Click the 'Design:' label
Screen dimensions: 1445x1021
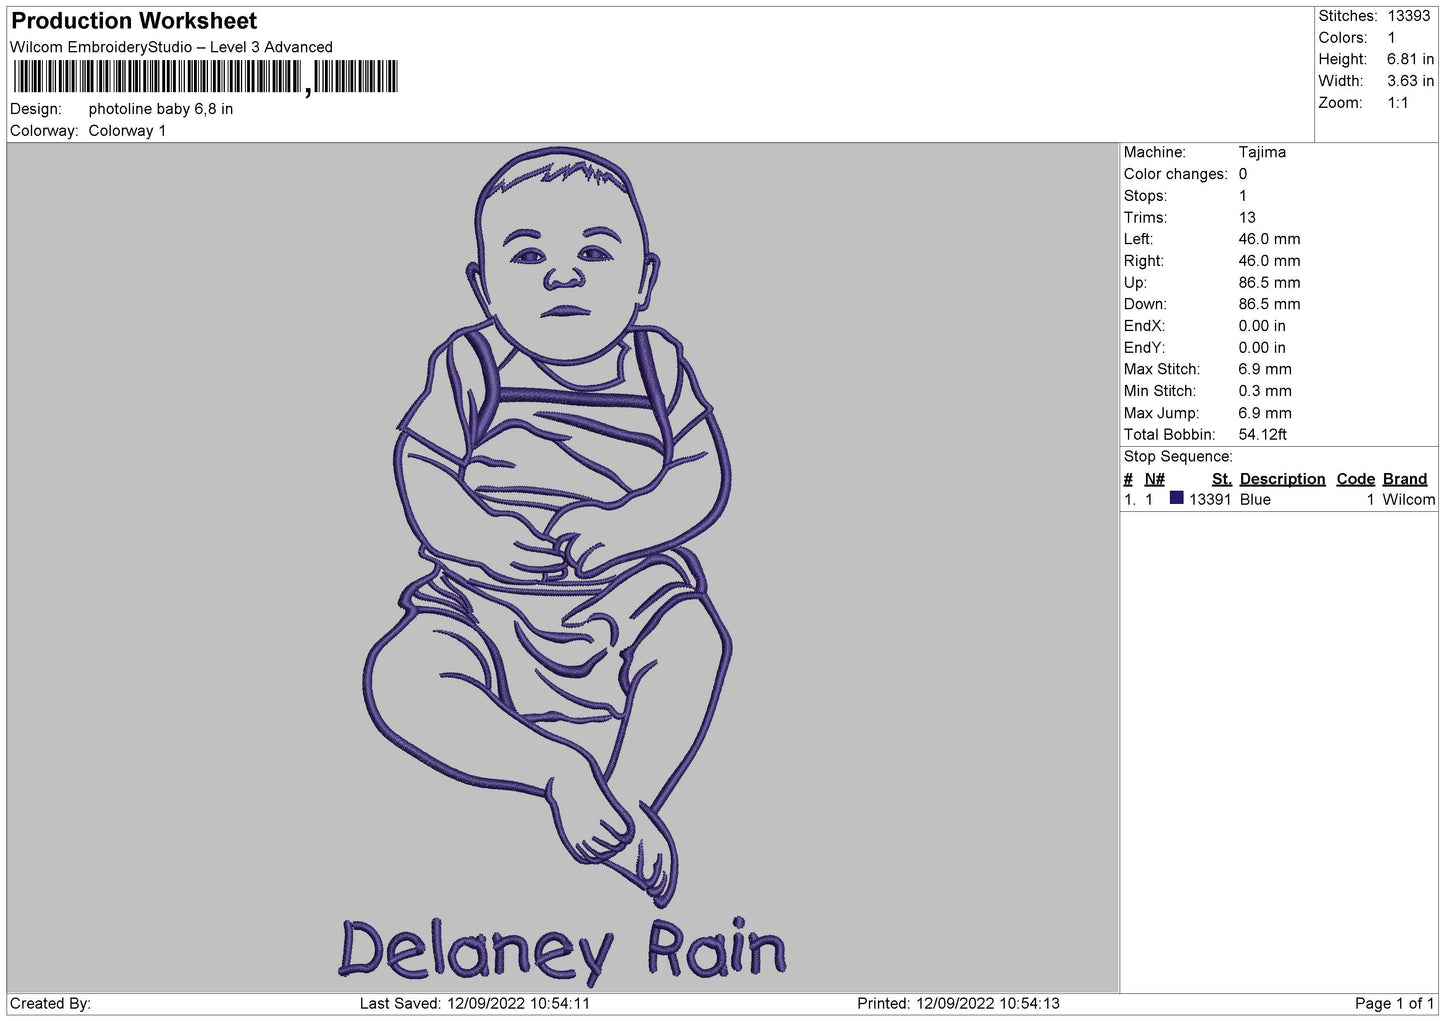[36, 109]
